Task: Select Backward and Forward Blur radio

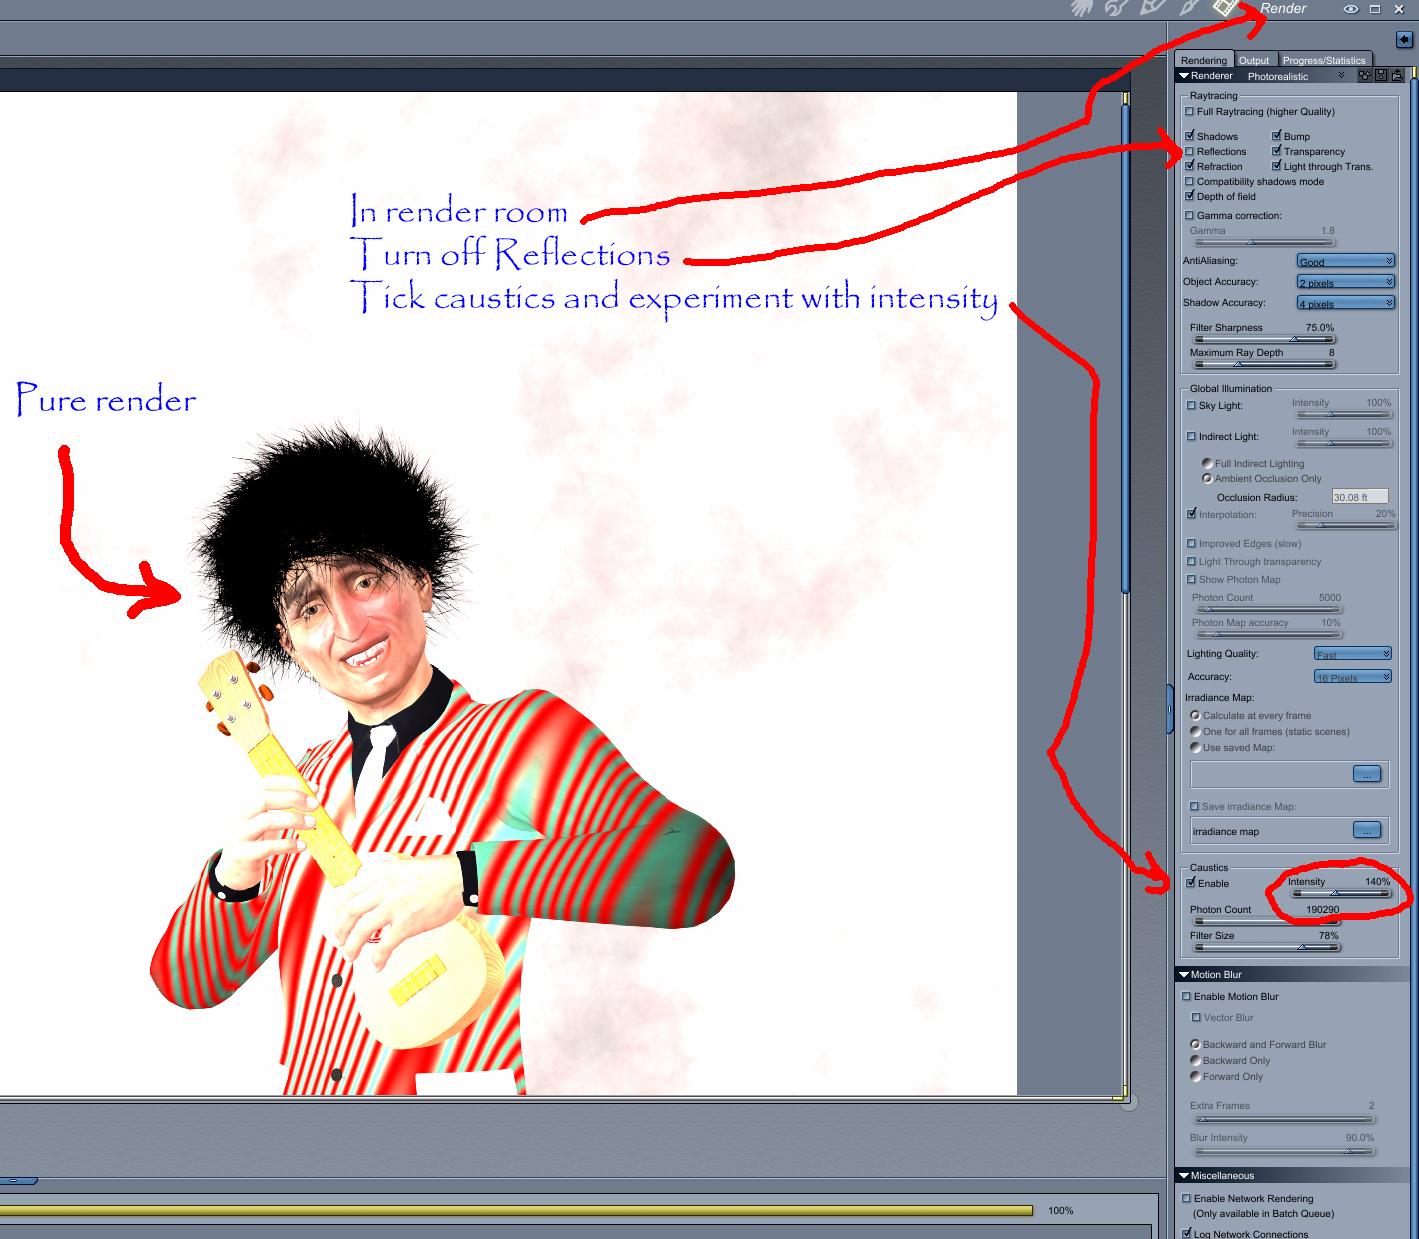Action: pyautogui.click(x=1195, y=1044)
